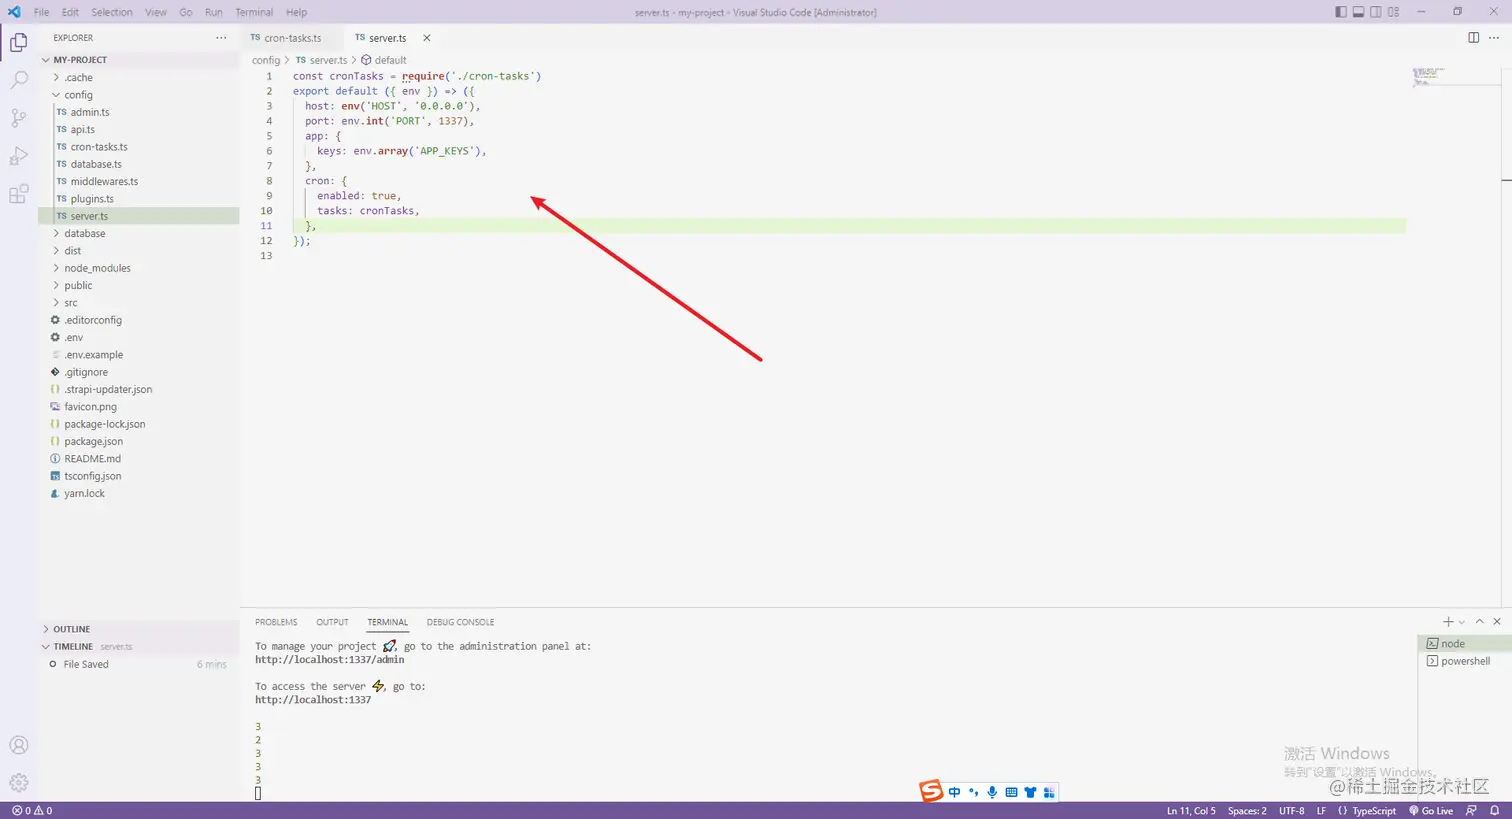Switch to the Output panel tab
Image resolution: width=1512 pixels, height=819 pixels.
(332, 622)
